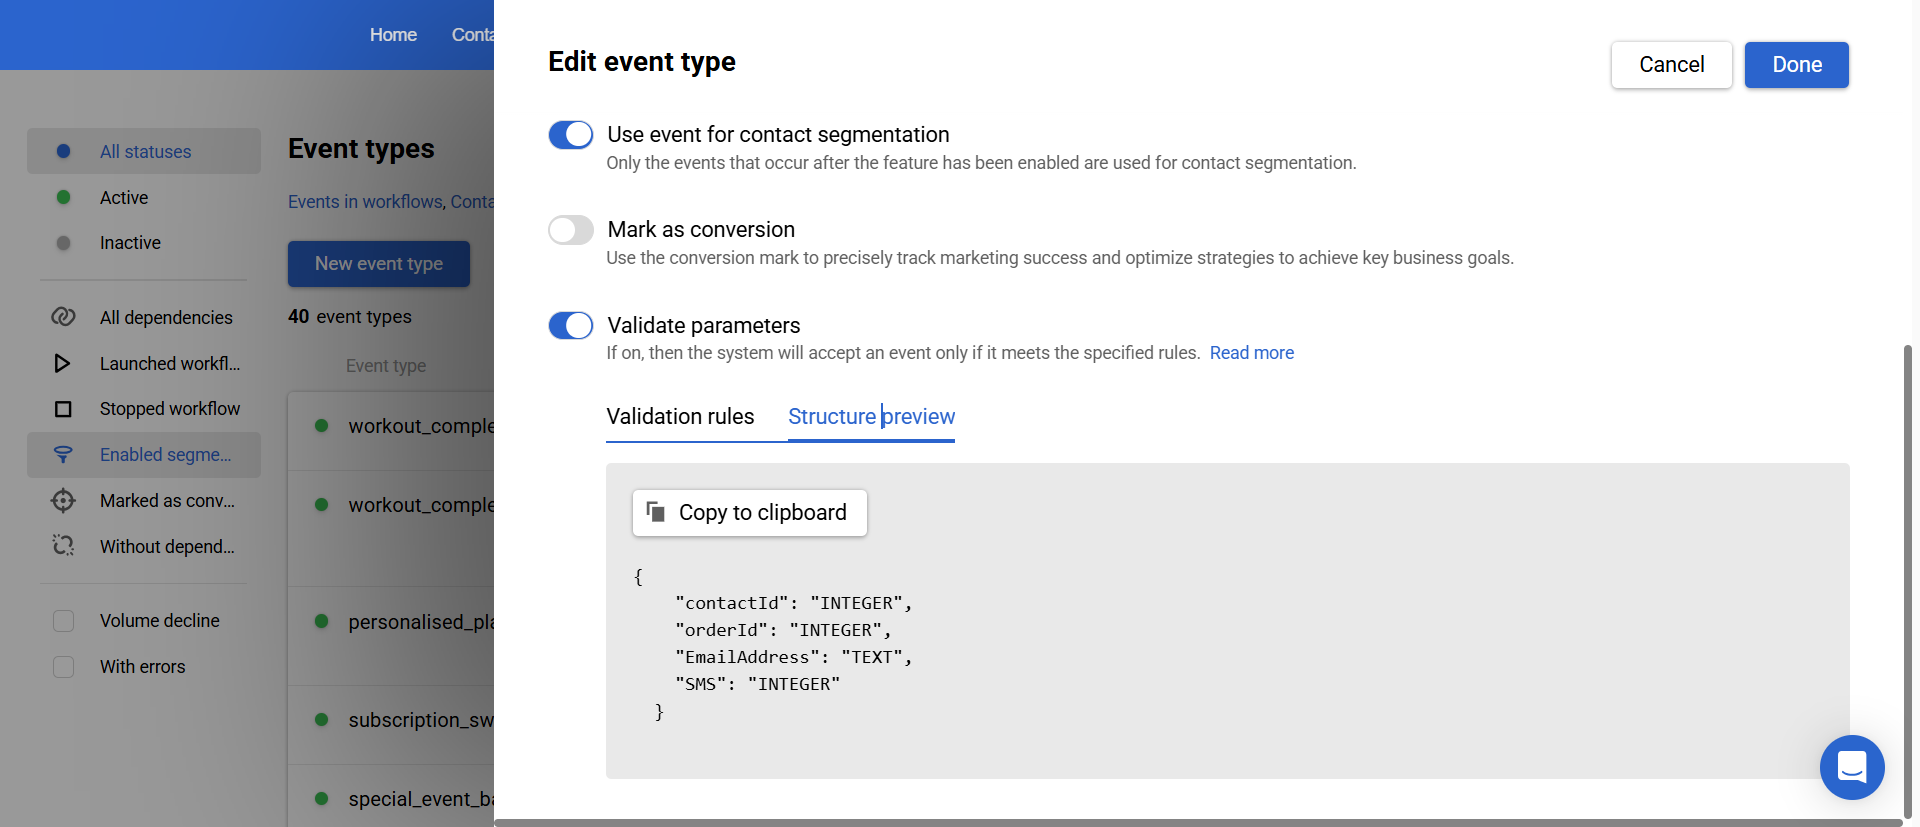Image resolution: width=1920 pixels, height=827 pixels.
Task: Click the Done button
Action: [1797, 65]
